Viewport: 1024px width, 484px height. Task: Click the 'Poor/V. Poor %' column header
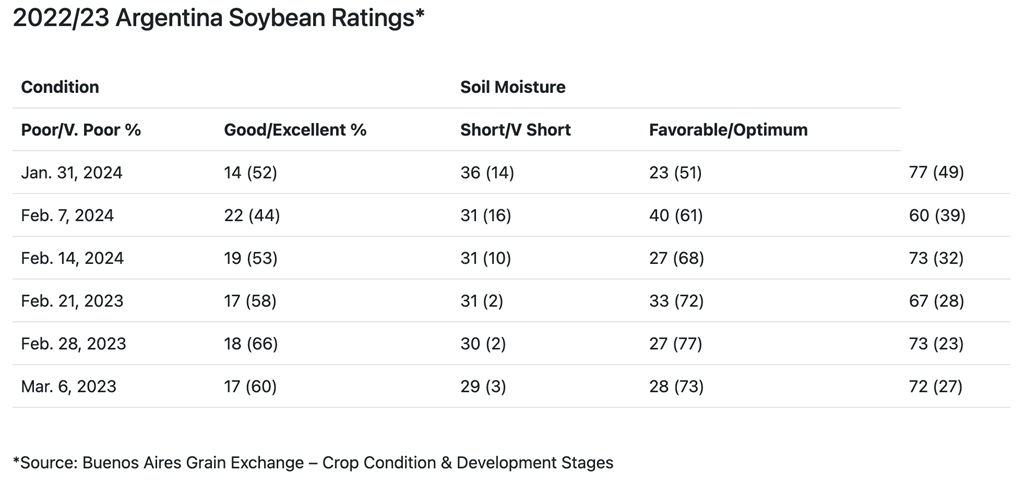(81, 130)
